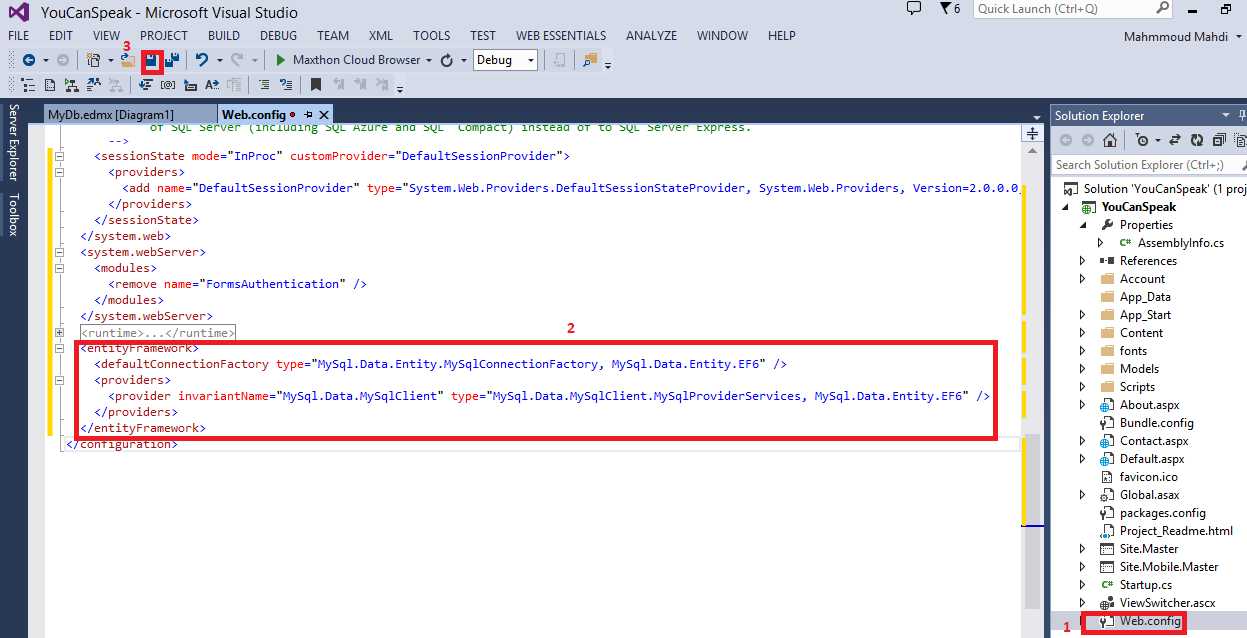Collapse the entityFramework XML section

60,348
